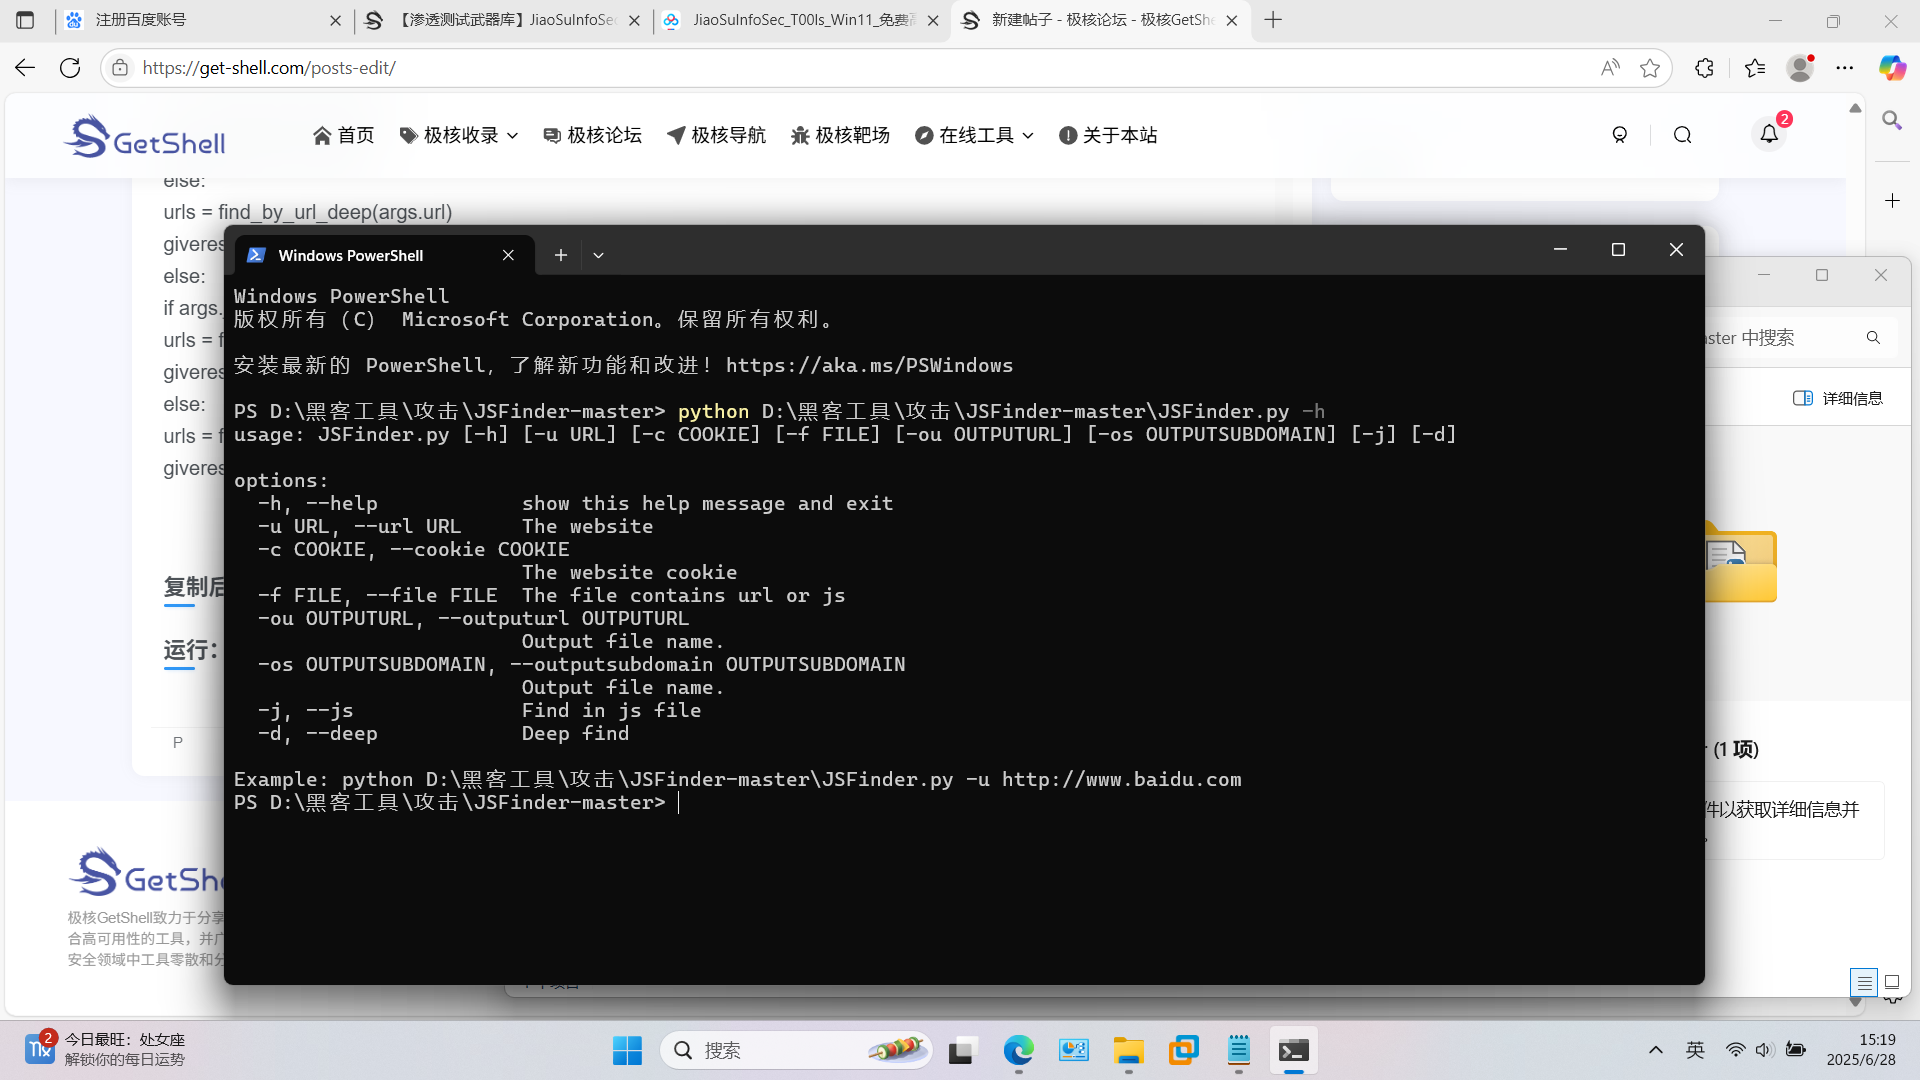The width and height of the screenshot is (1920, 1080).
Task: Click the browser address bar URL
Action: [269, 67]
